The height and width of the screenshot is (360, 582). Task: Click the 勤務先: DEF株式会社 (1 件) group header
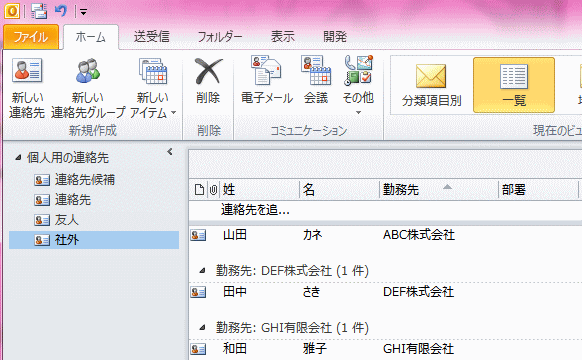[x=292, y=271]
